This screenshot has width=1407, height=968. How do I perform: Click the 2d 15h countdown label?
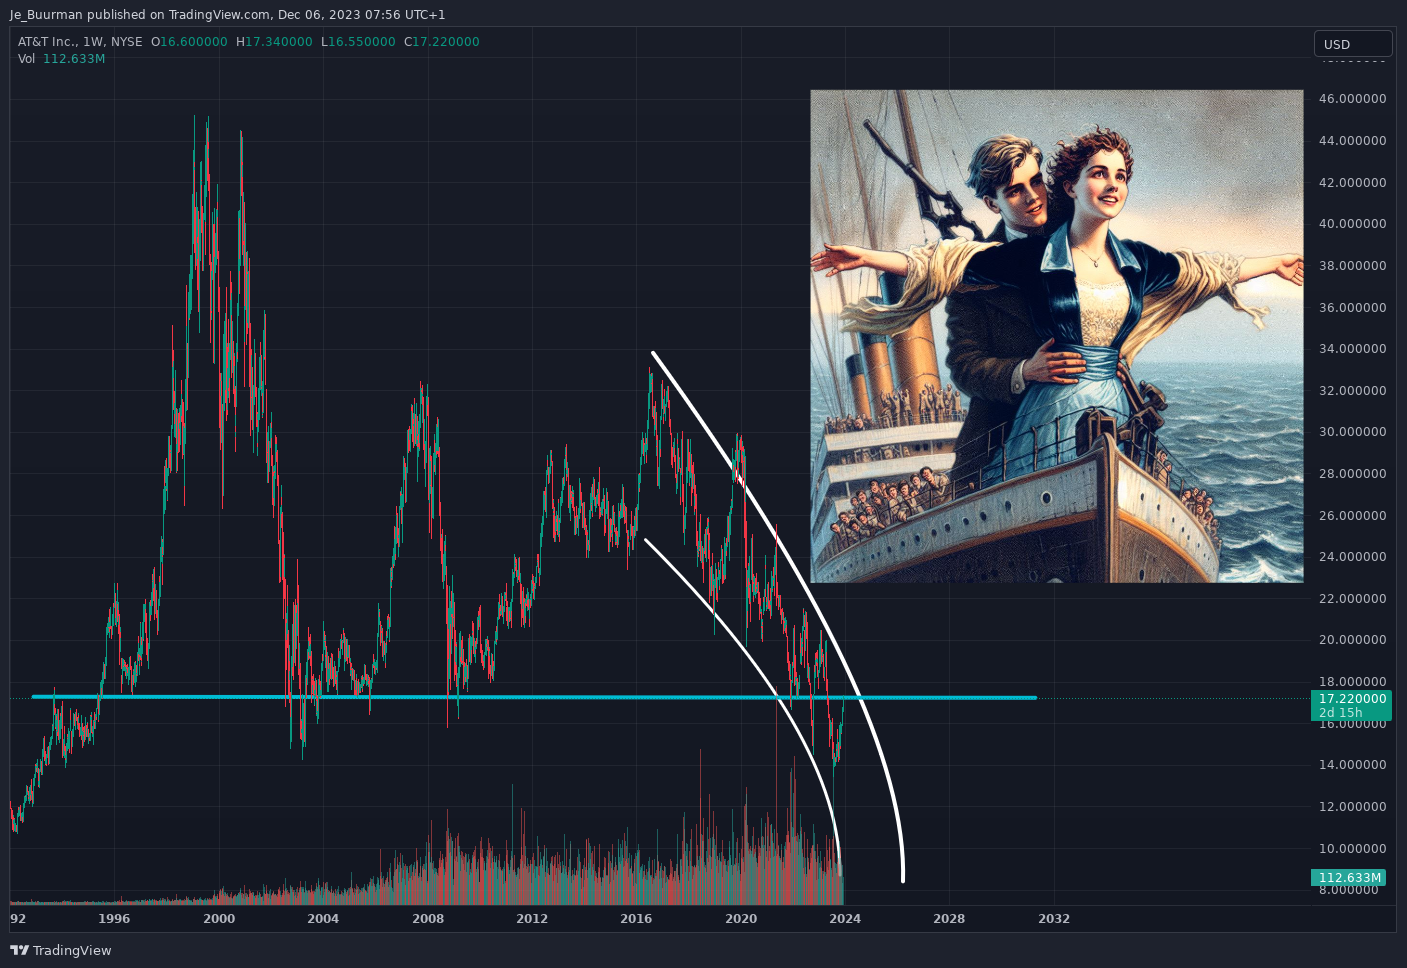coord(1341,713)
